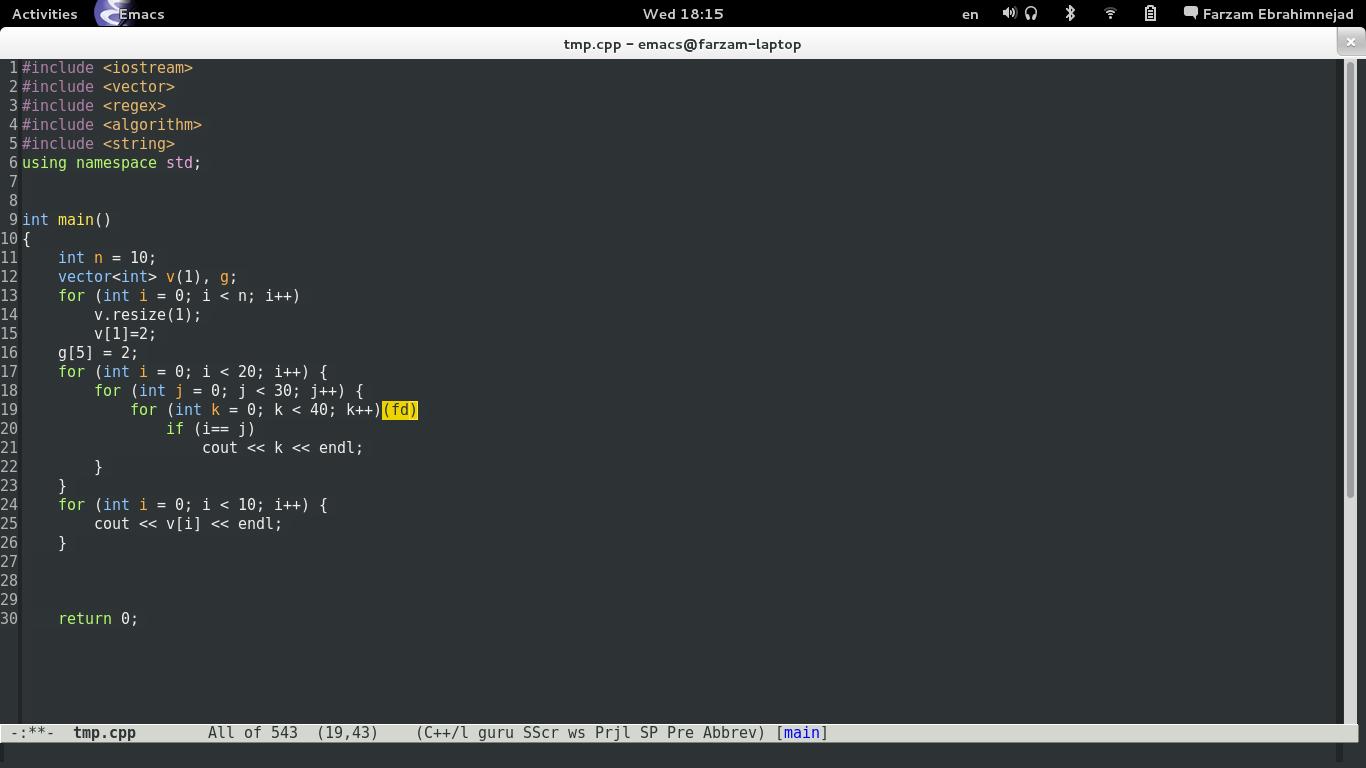Viewport: 1366px width, 768px height.
Task: Click the battery status icon
Action: click(x=1150, y=14)
